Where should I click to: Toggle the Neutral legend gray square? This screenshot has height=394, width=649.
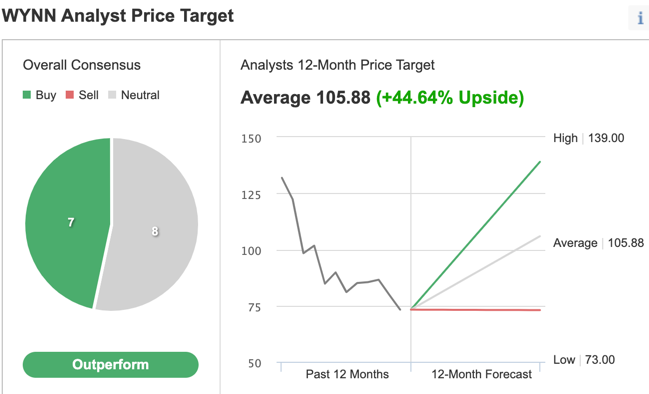(x=112, y=95)
